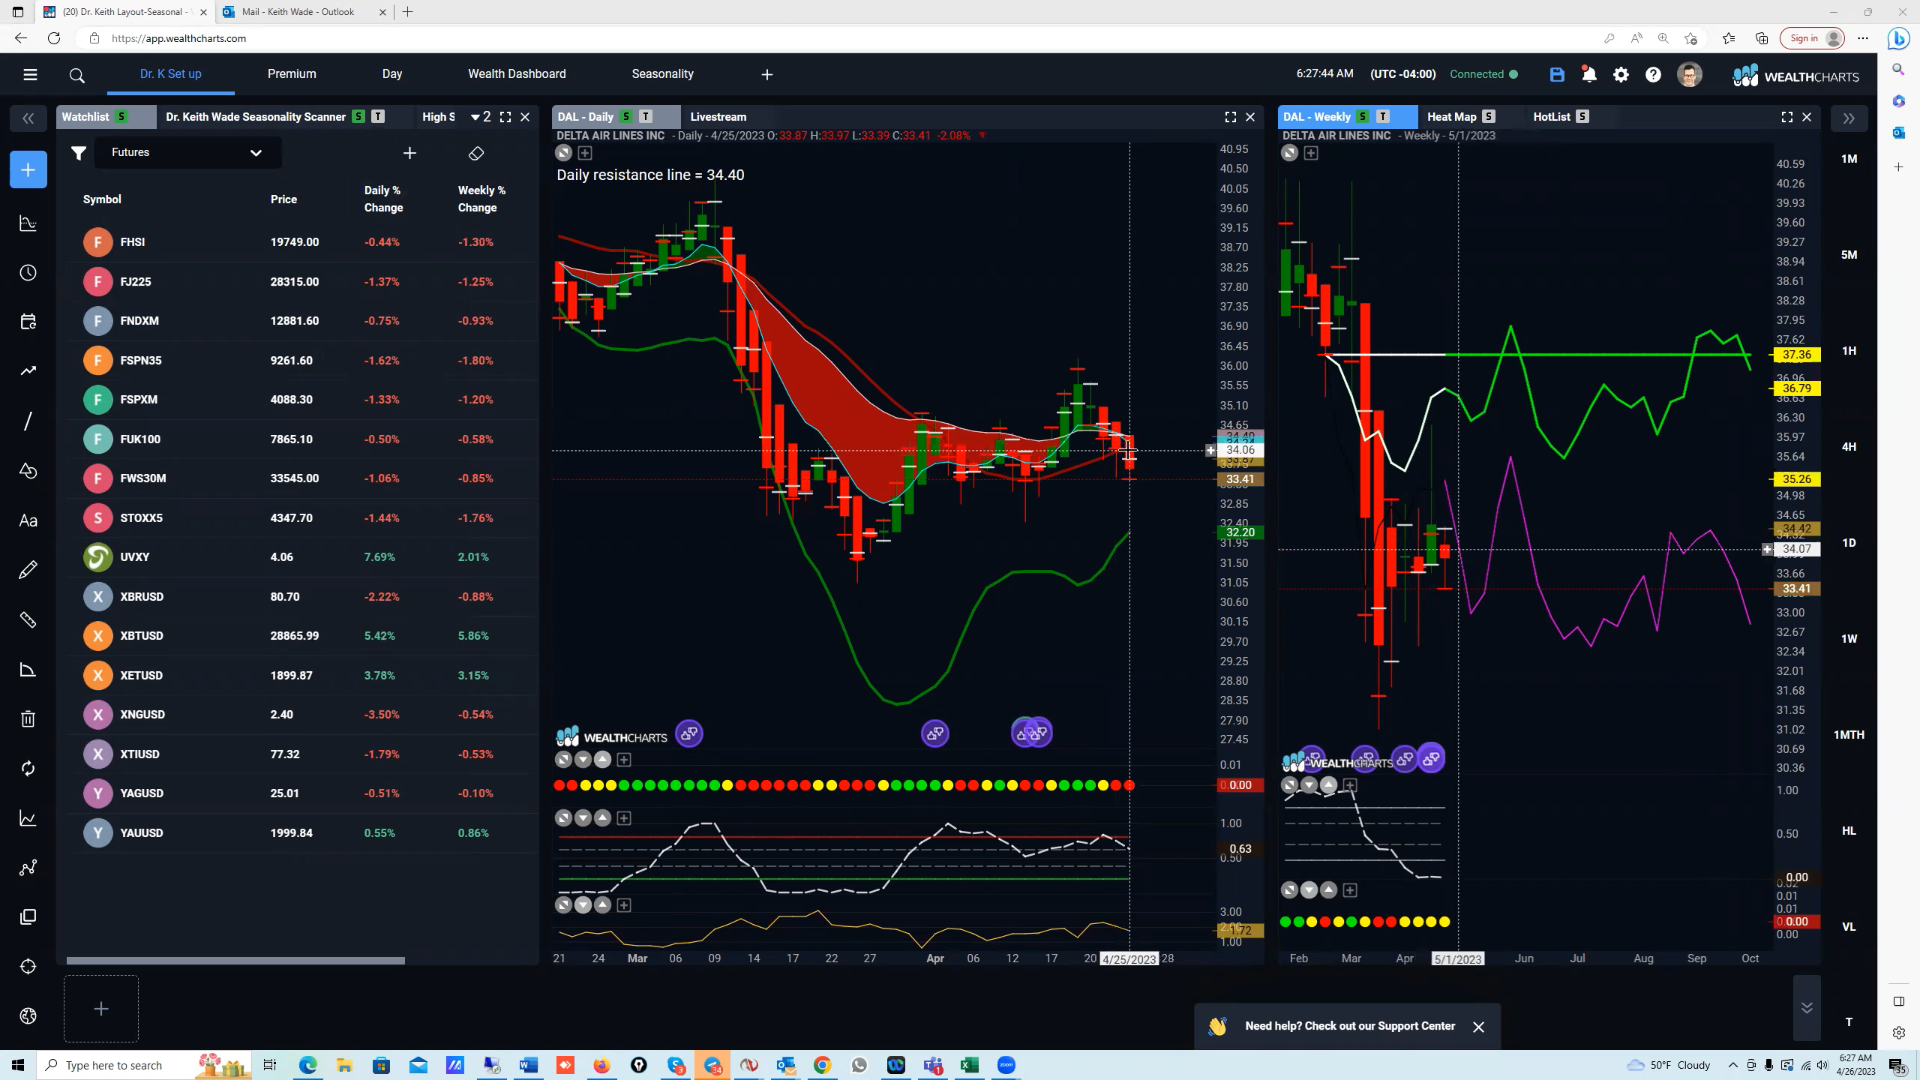Switch to the Premium workspace tab
Viewport: 1920px width, 1080px height.
click(291, 74)
